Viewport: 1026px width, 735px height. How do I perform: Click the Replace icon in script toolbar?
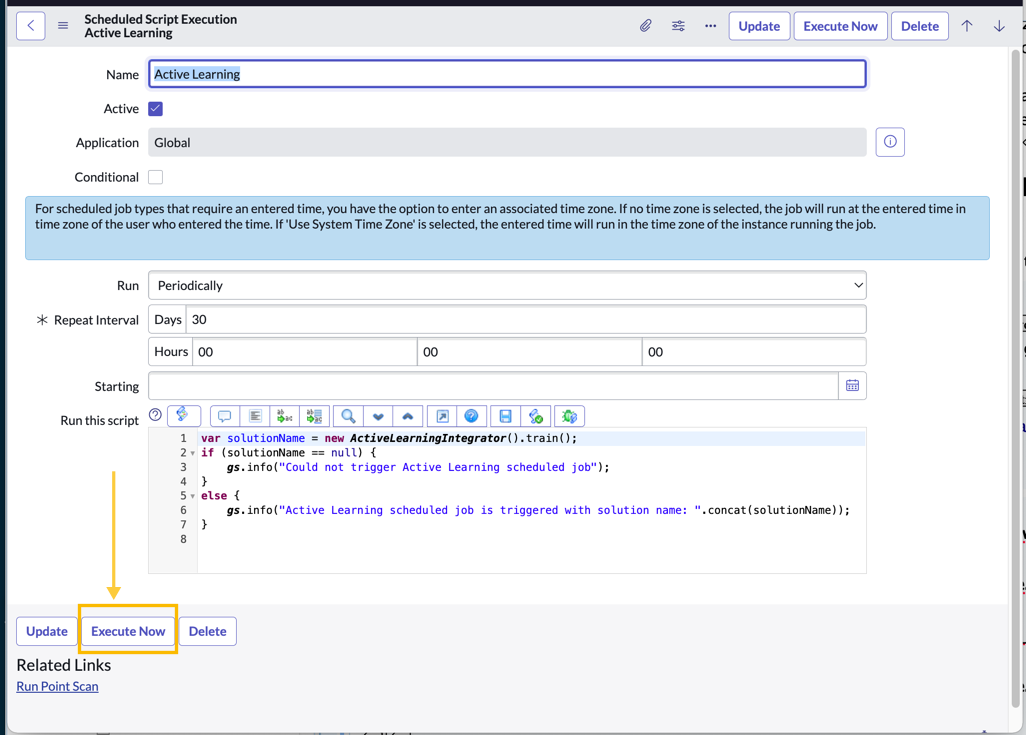tap(285, 416)
